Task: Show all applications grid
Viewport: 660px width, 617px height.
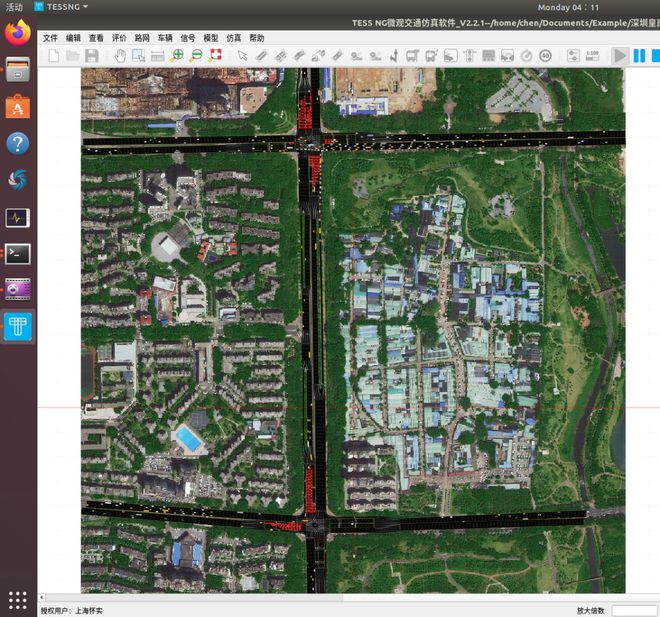Action: pos(18,600)
